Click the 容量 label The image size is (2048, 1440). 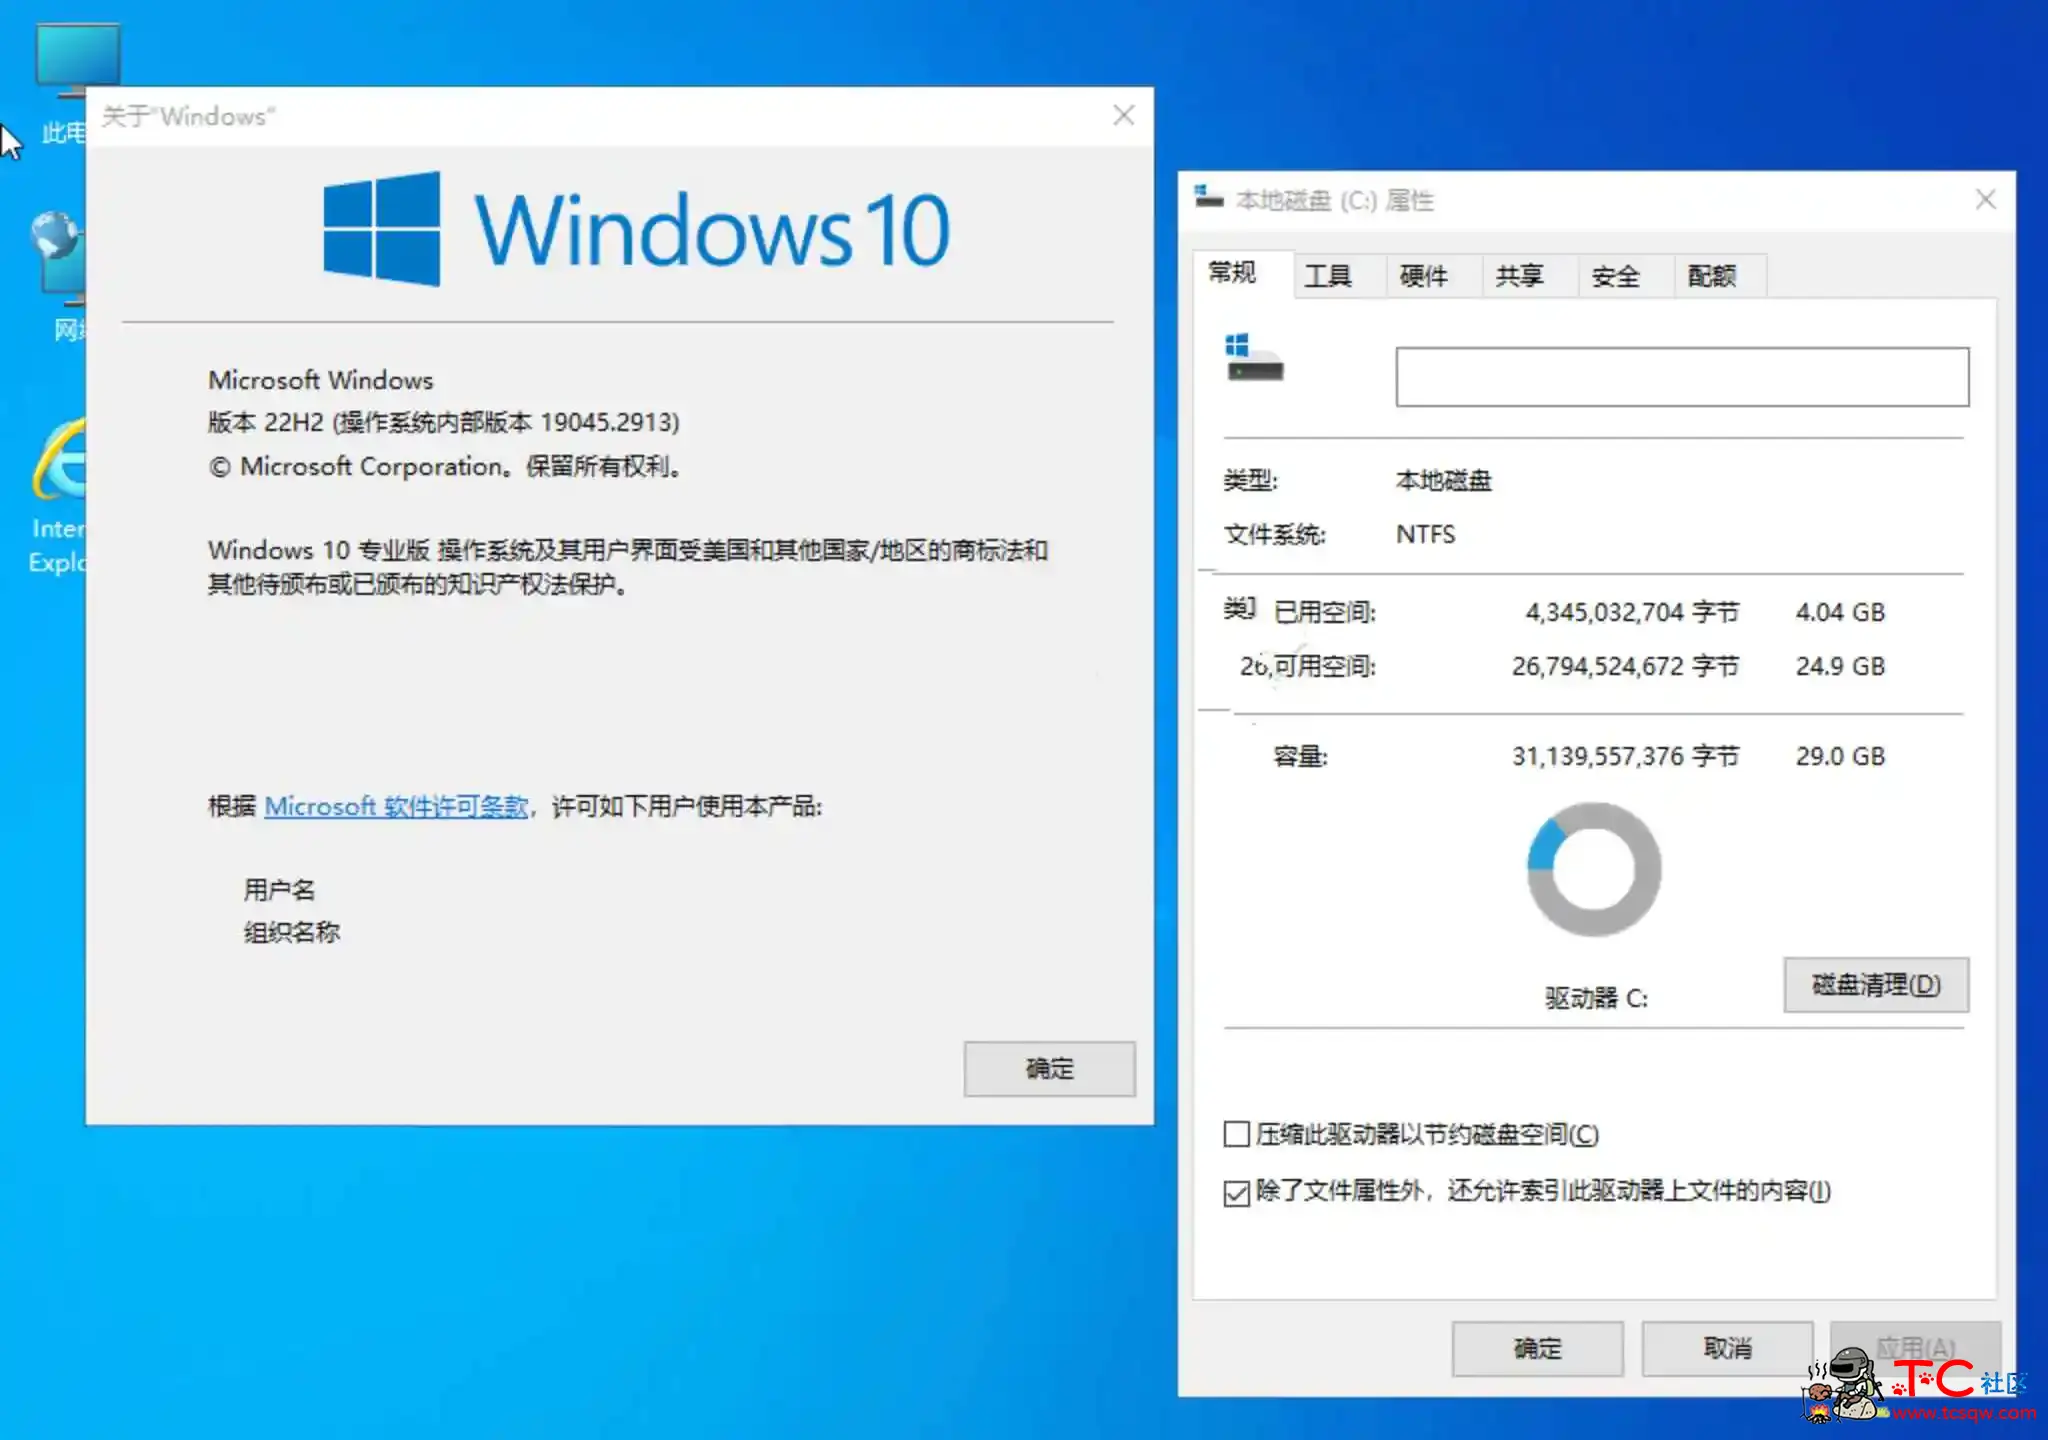[x=1300, y=756]
